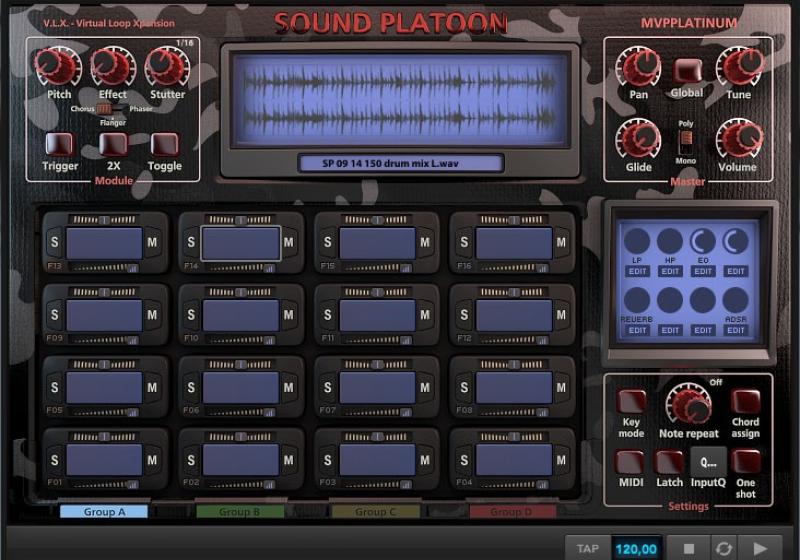800x560 pixels.
Task: Open the InputQ quantize dropdown
Action: 708,462
